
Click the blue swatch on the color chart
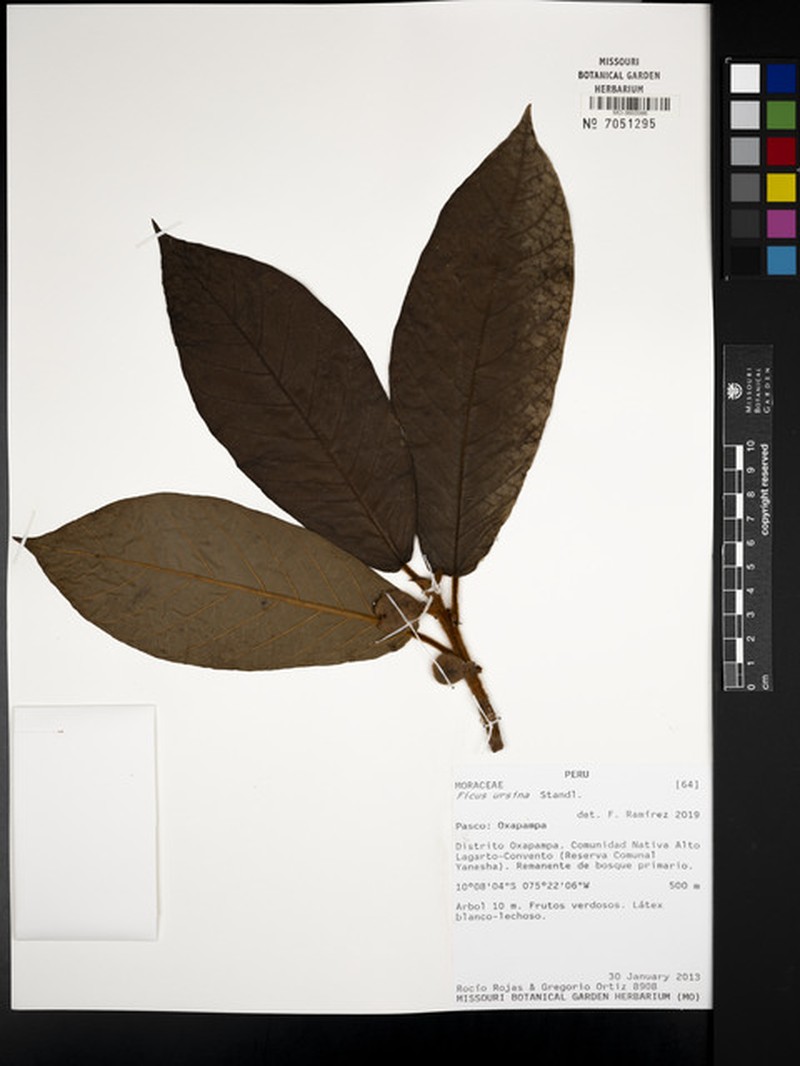[781, 78]
